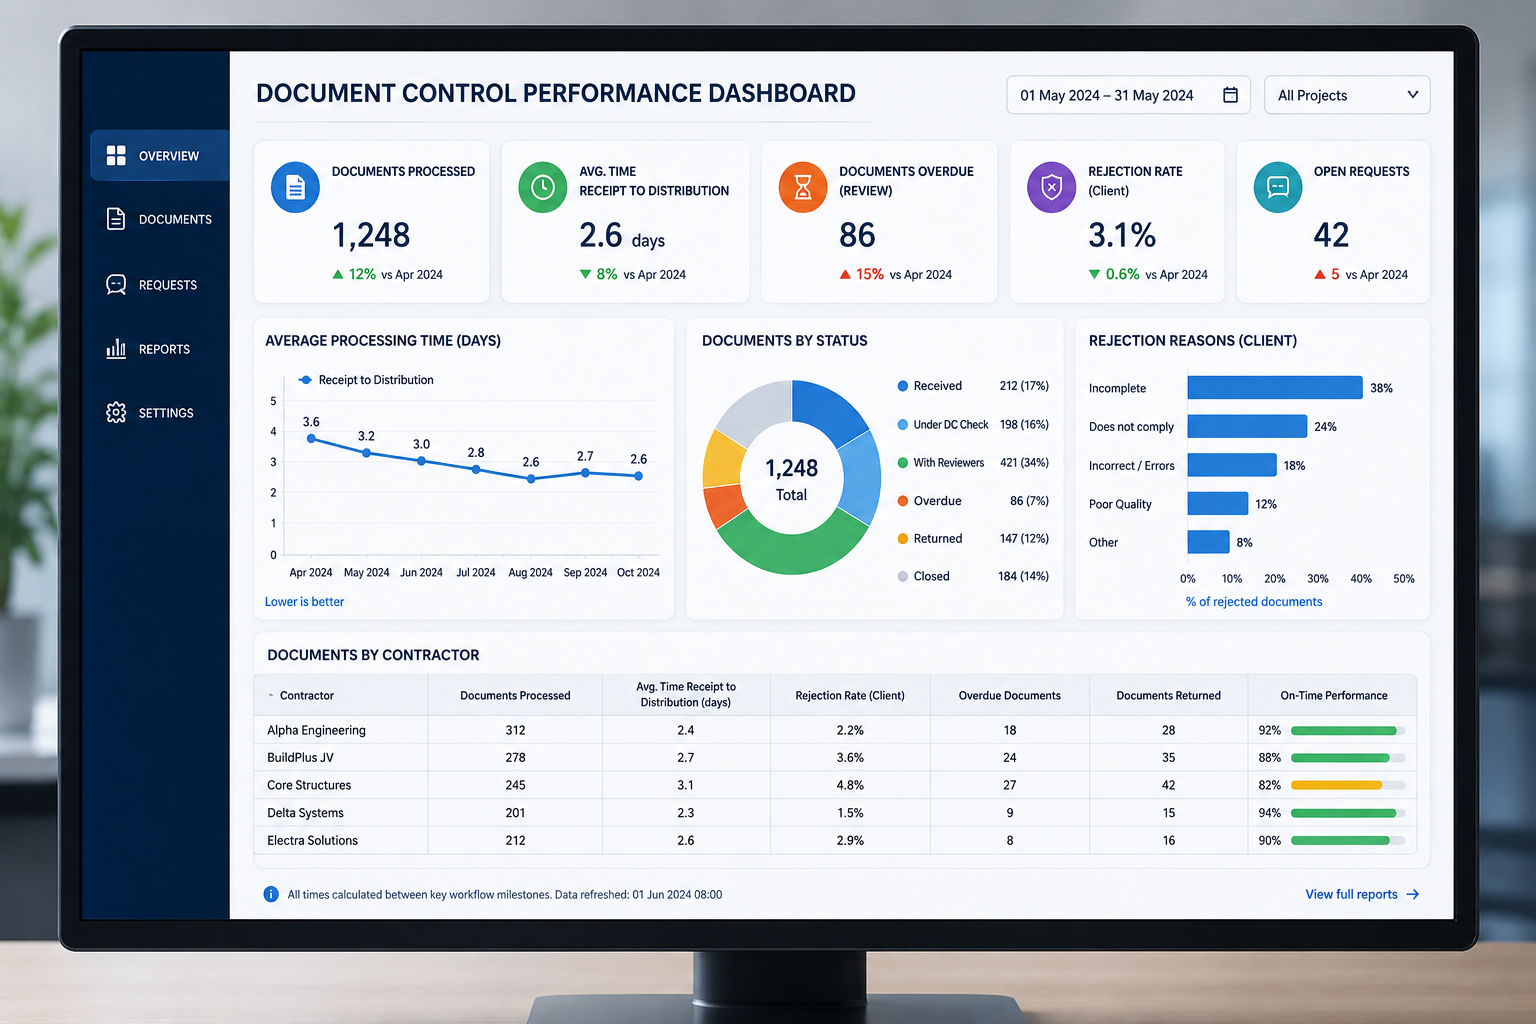The image size is (1536, 1024).
Task: Click the Documents Returned column header
Action: tap(1168, 695)
